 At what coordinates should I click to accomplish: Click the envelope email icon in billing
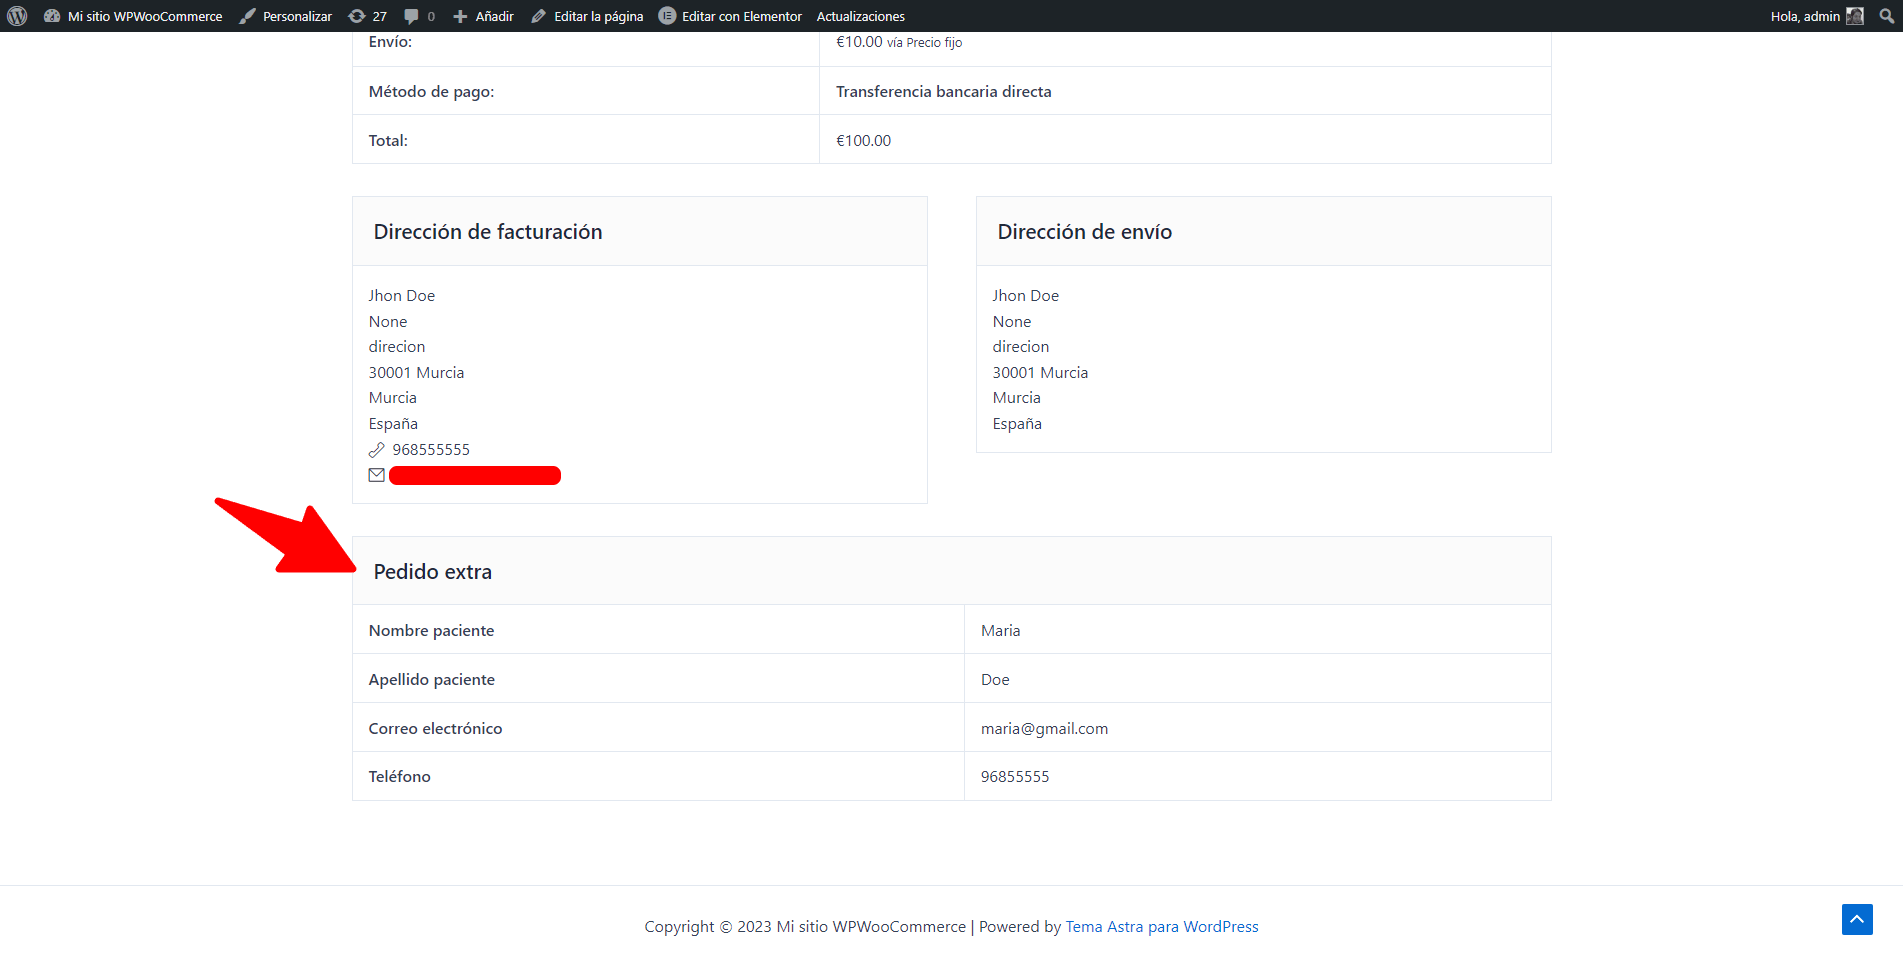point(376,475)
